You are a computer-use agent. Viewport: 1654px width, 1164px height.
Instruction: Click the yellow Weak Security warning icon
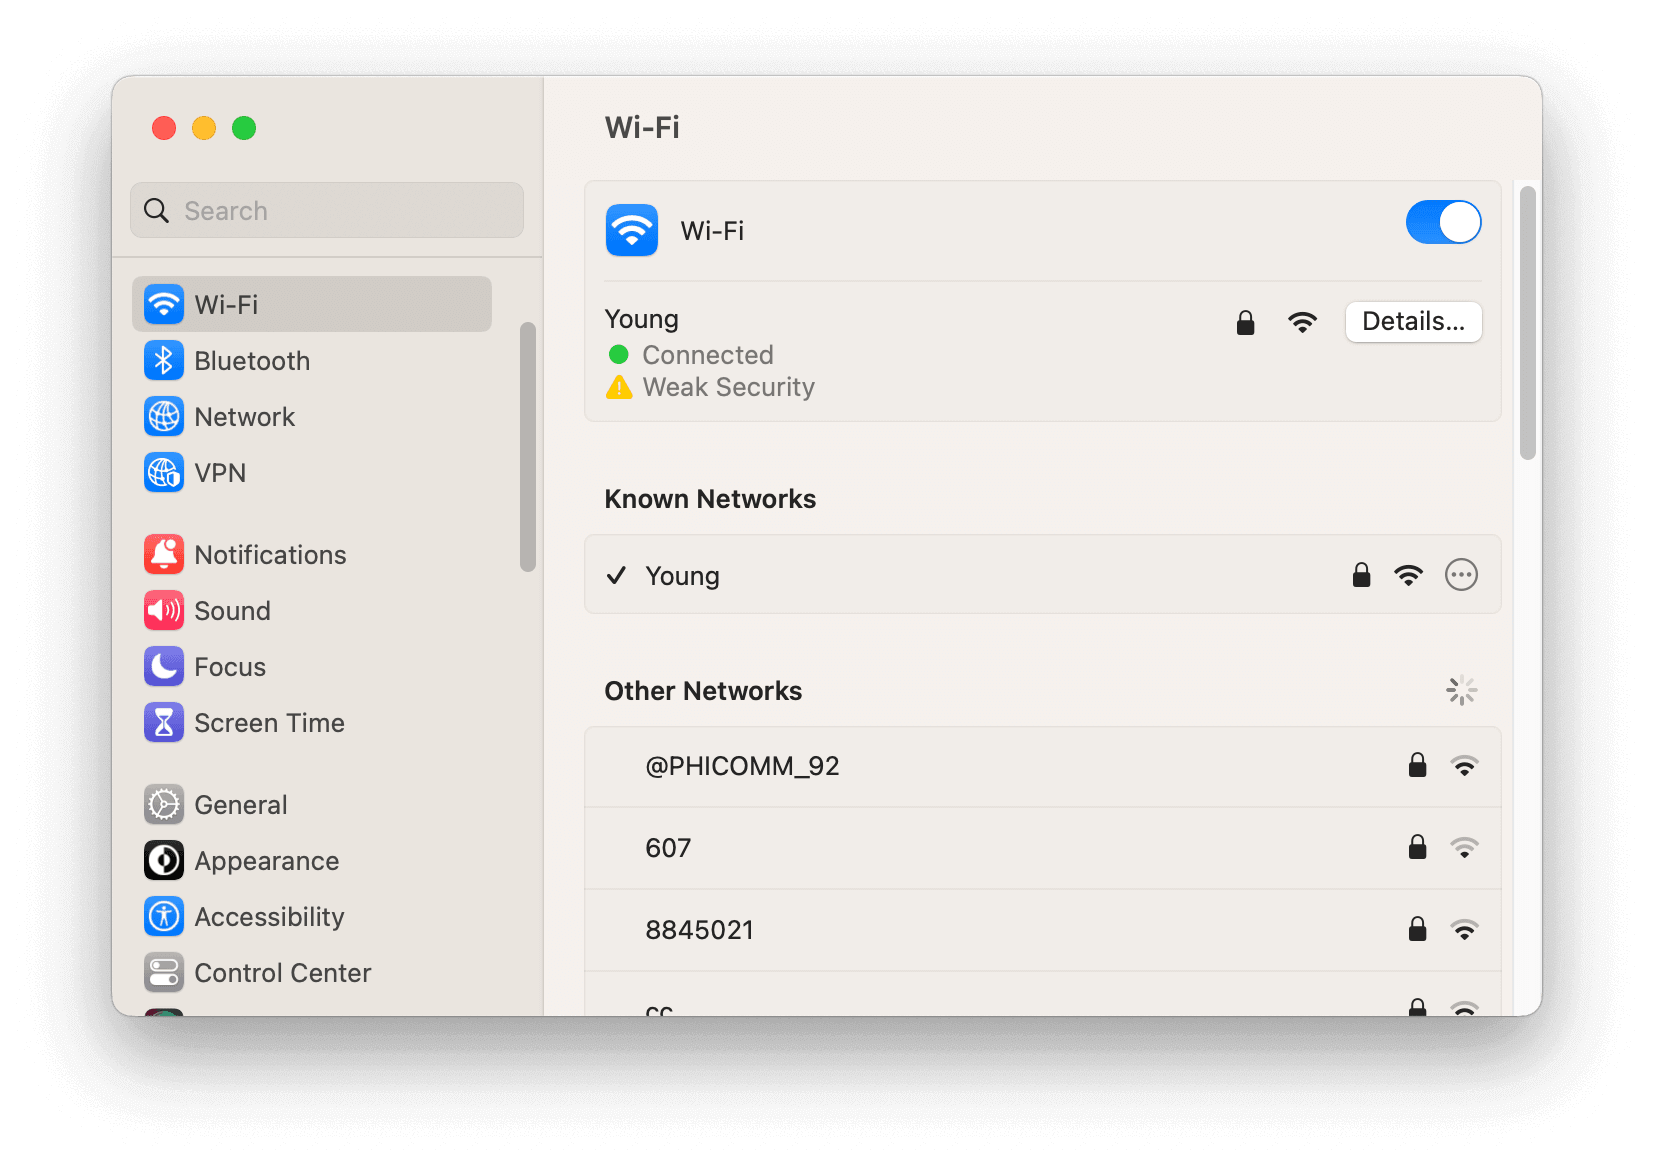coord(619,387)
